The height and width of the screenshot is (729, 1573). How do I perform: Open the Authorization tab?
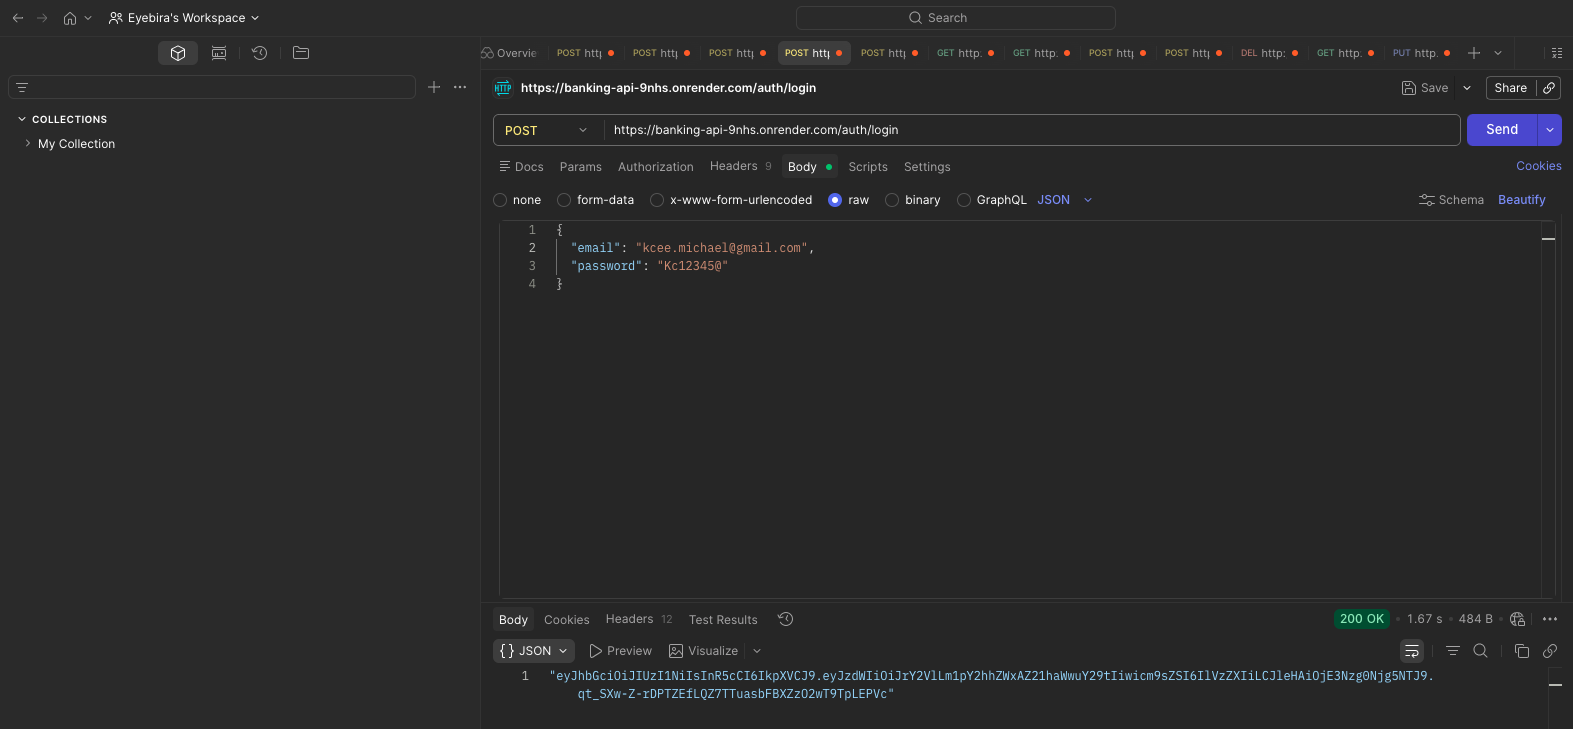pyautogui.click(x=656, y=167)
